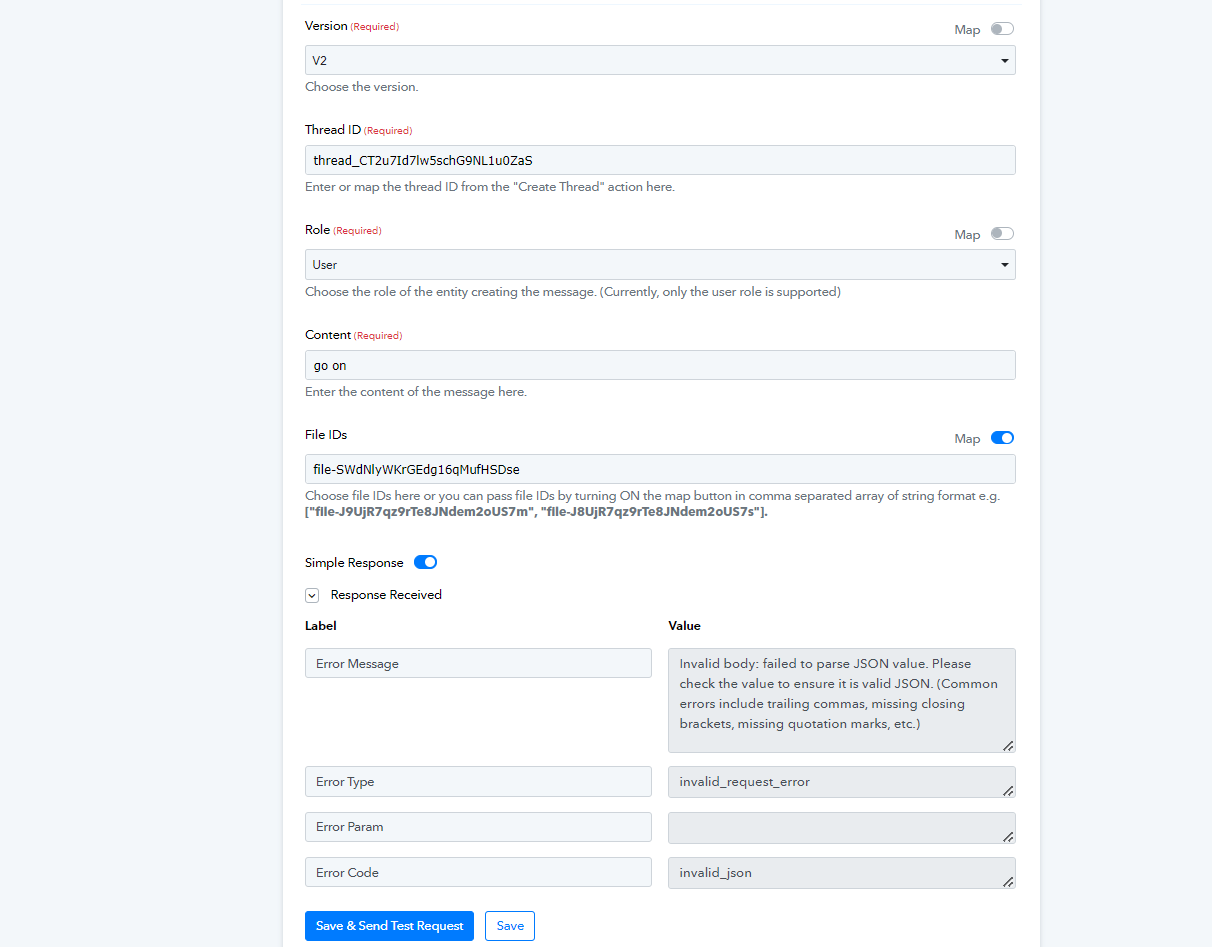The image size is (1212, 947).
Task: Click the Thread ID input field
Action: coord(660,160)
